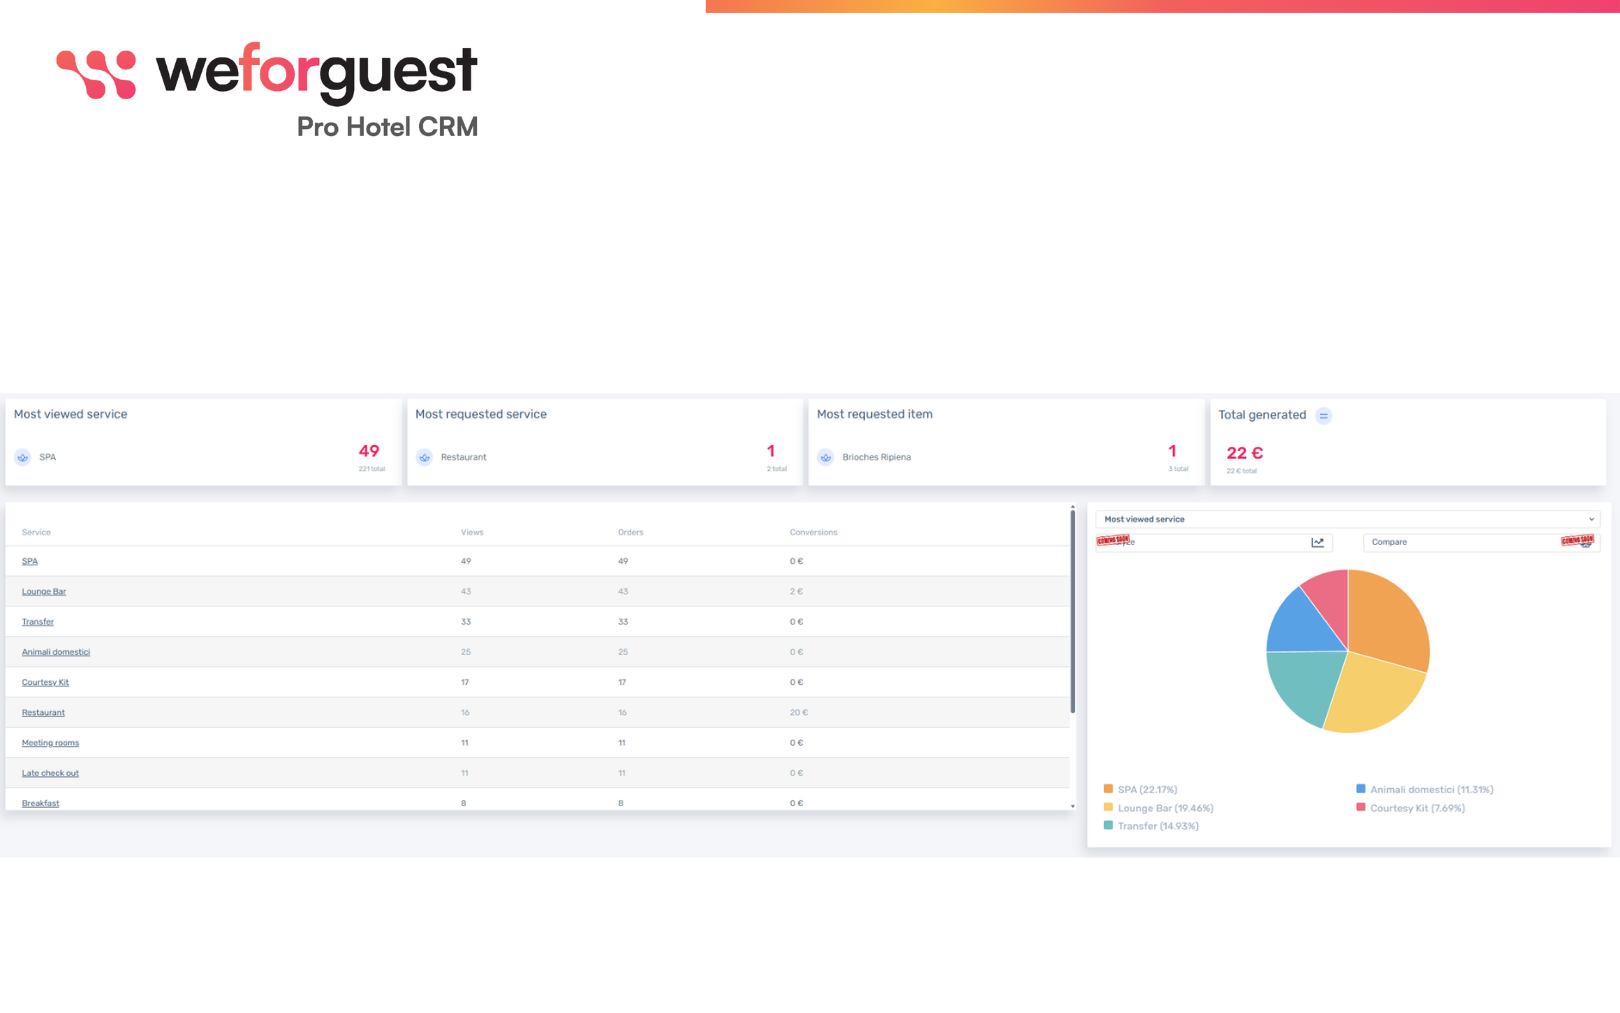Screen dimensions: 1620x1013
Task: Sort table by Conversions column header
Action: [813, 532]
